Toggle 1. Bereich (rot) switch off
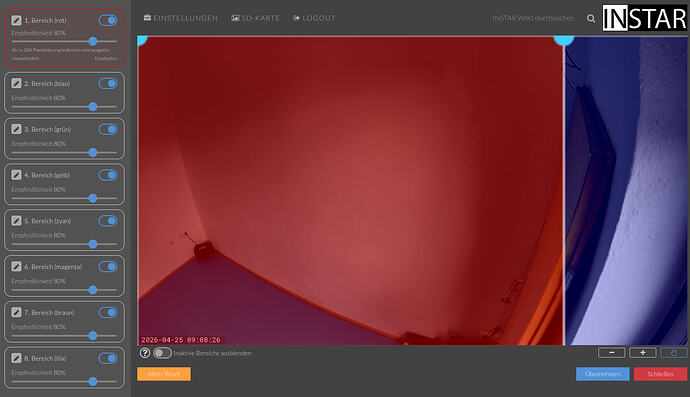Image resolution: width=690 pixels, height=397 pixels. coord(108,20)
